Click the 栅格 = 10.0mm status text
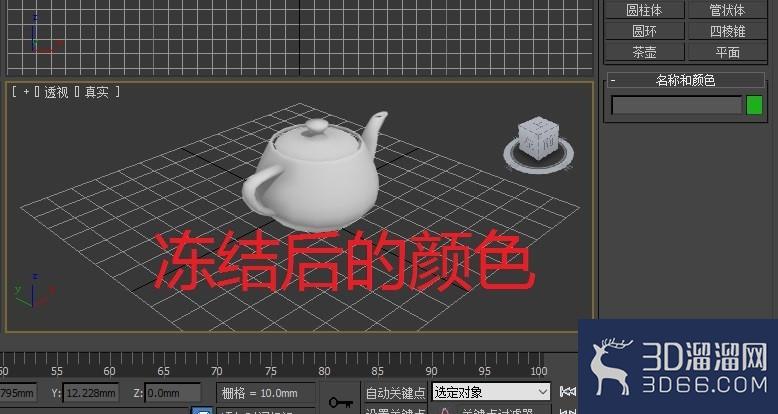The image size is (778, 414). (x=259, y=394)
